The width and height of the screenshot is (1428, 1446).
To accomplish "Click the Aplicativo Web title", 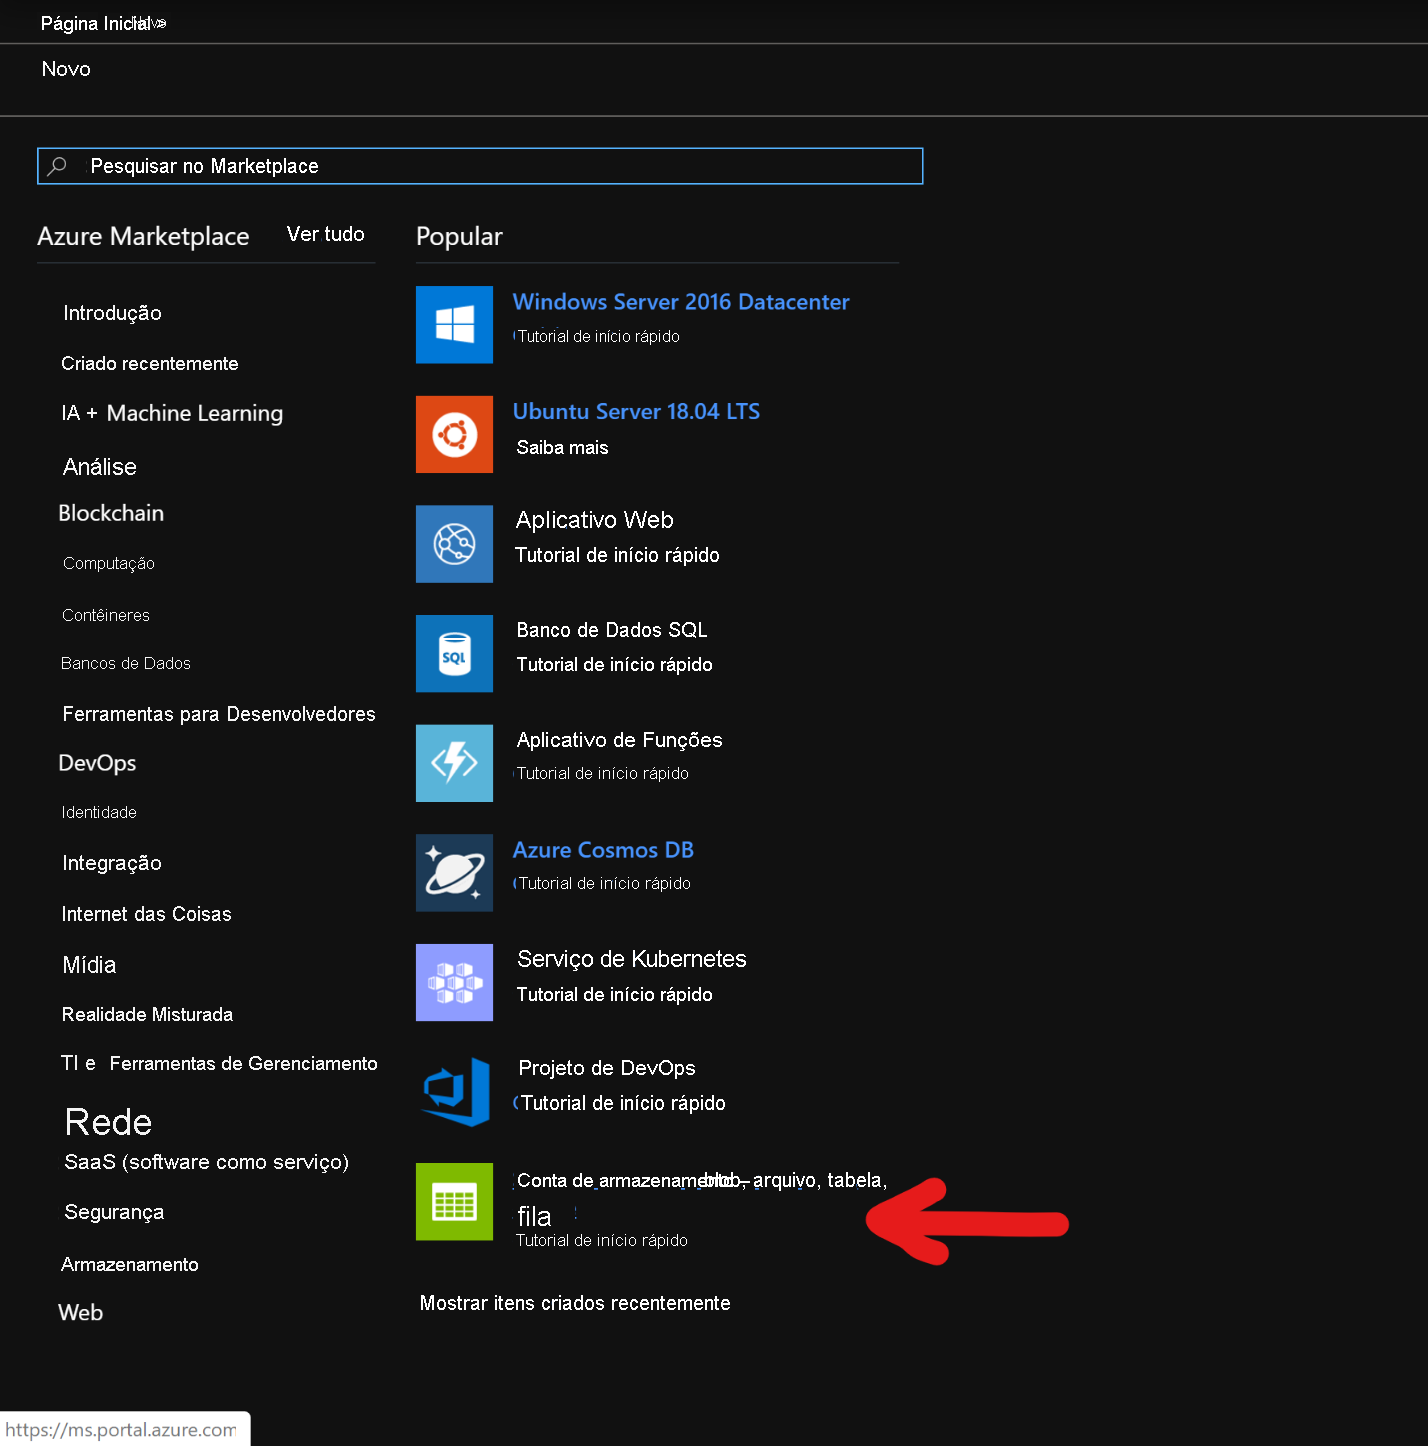I will tap(595, 520).
